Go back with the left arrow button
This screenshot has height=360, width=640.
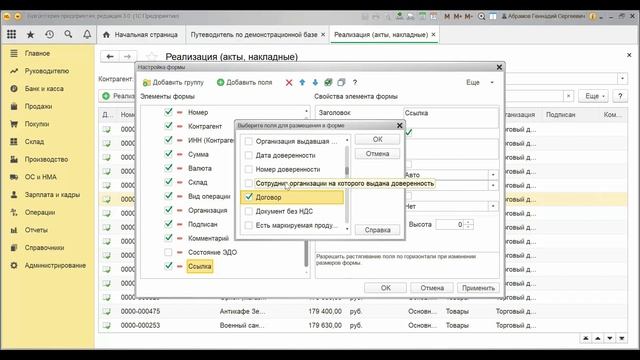click(x=110, y=56)
